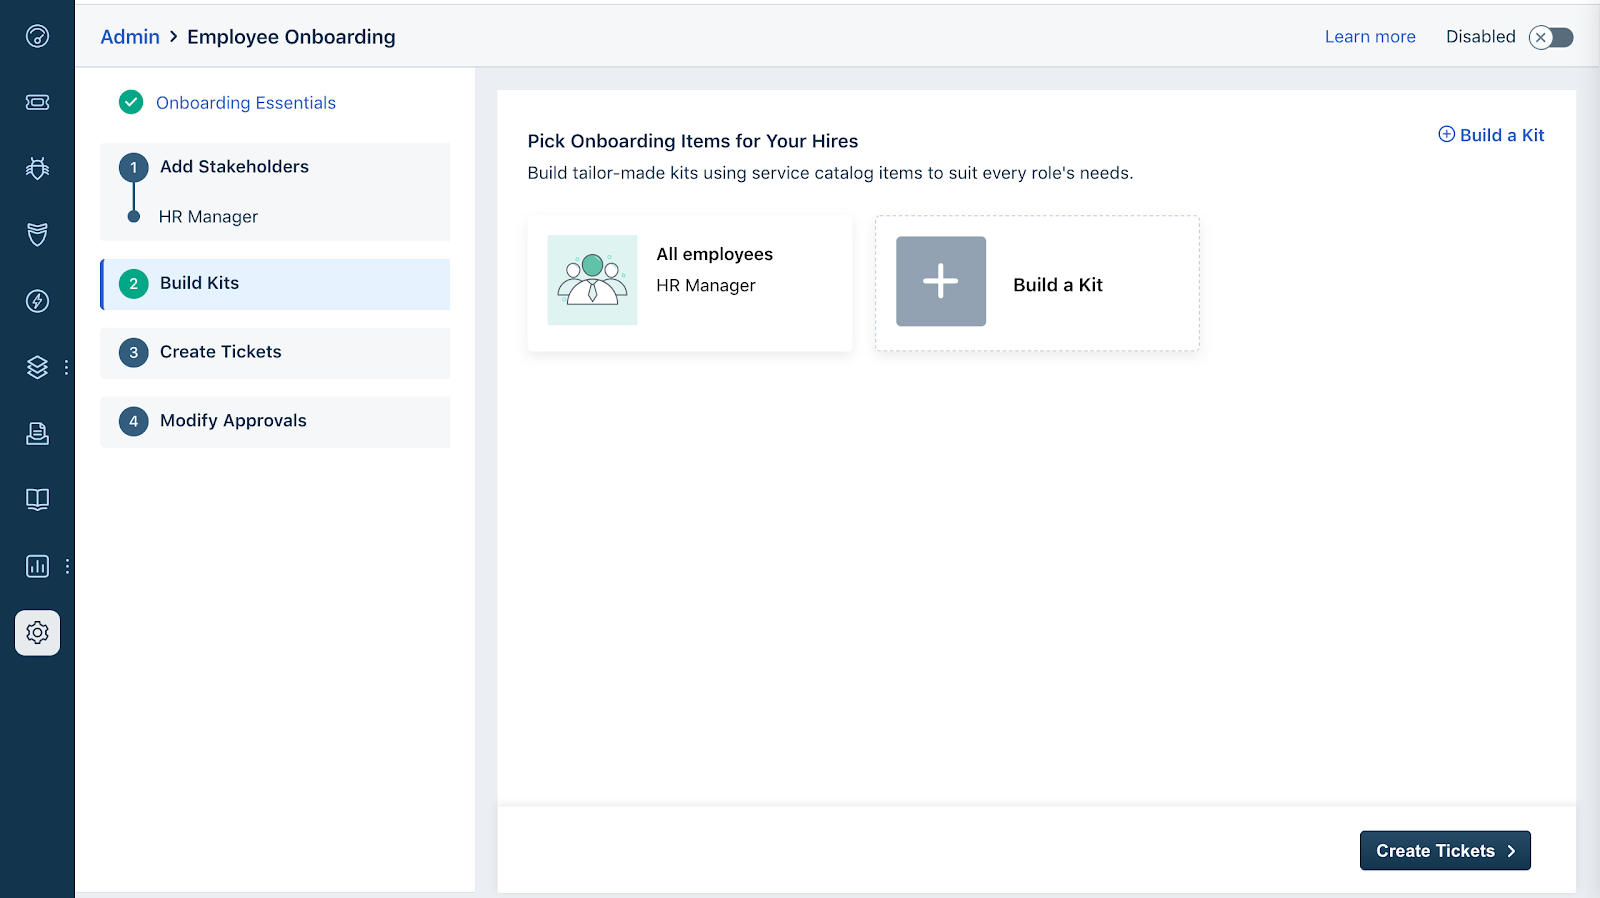Open the Admin gear icon in sidebar
Viewport: 1600px width, 898px height.
tap(37, 633)
